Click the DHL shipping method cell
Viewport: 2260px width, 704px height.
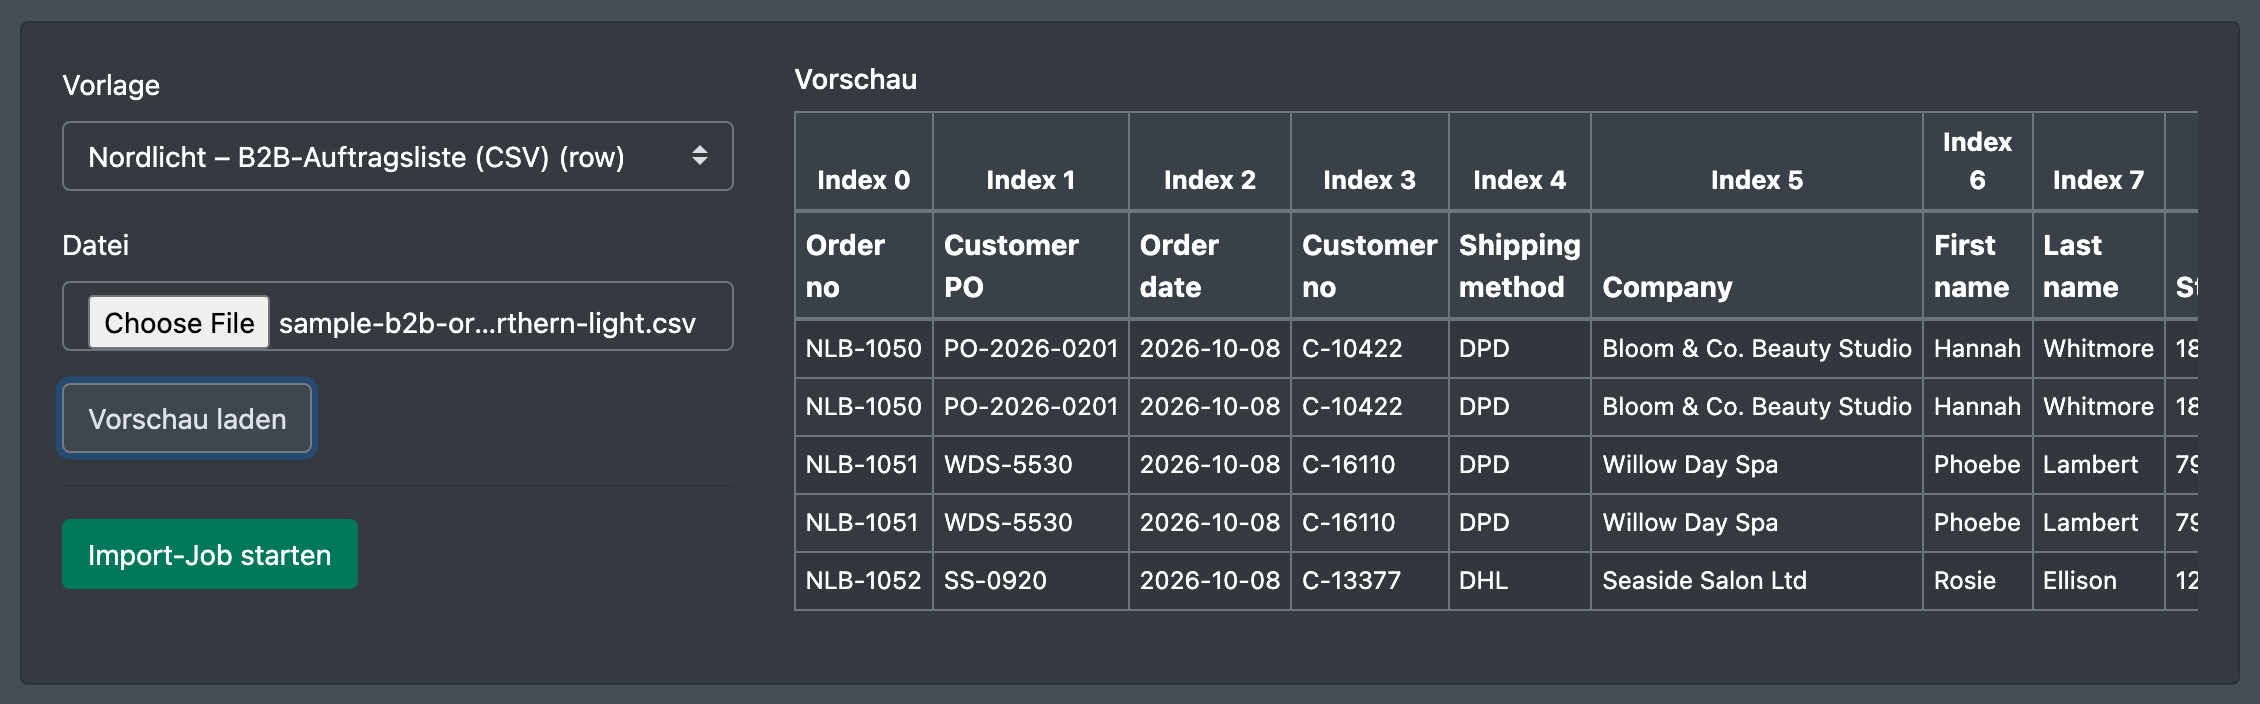pos(1520,581)
